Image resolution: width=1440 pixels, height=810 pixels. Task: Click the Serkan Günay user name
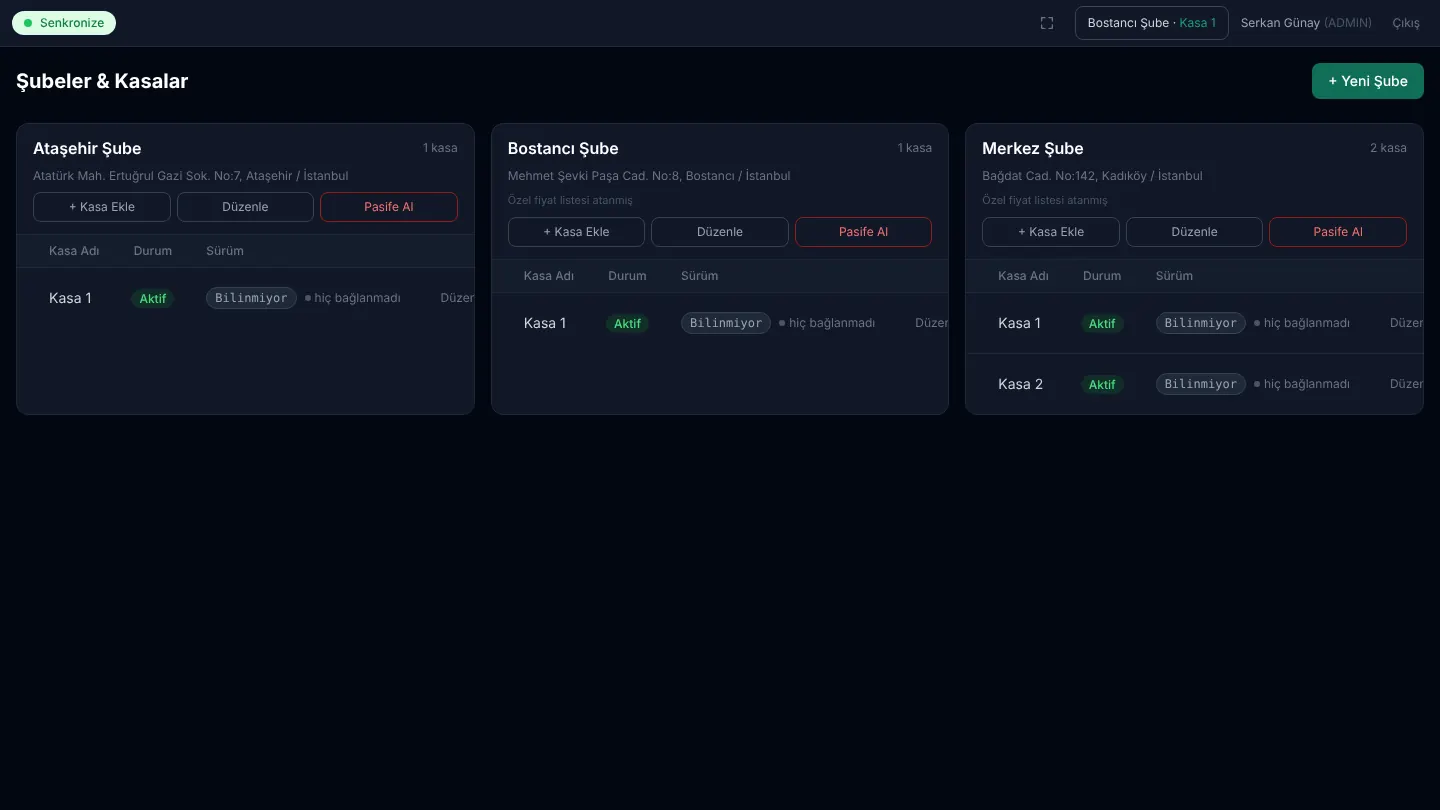pos(1280,23)
